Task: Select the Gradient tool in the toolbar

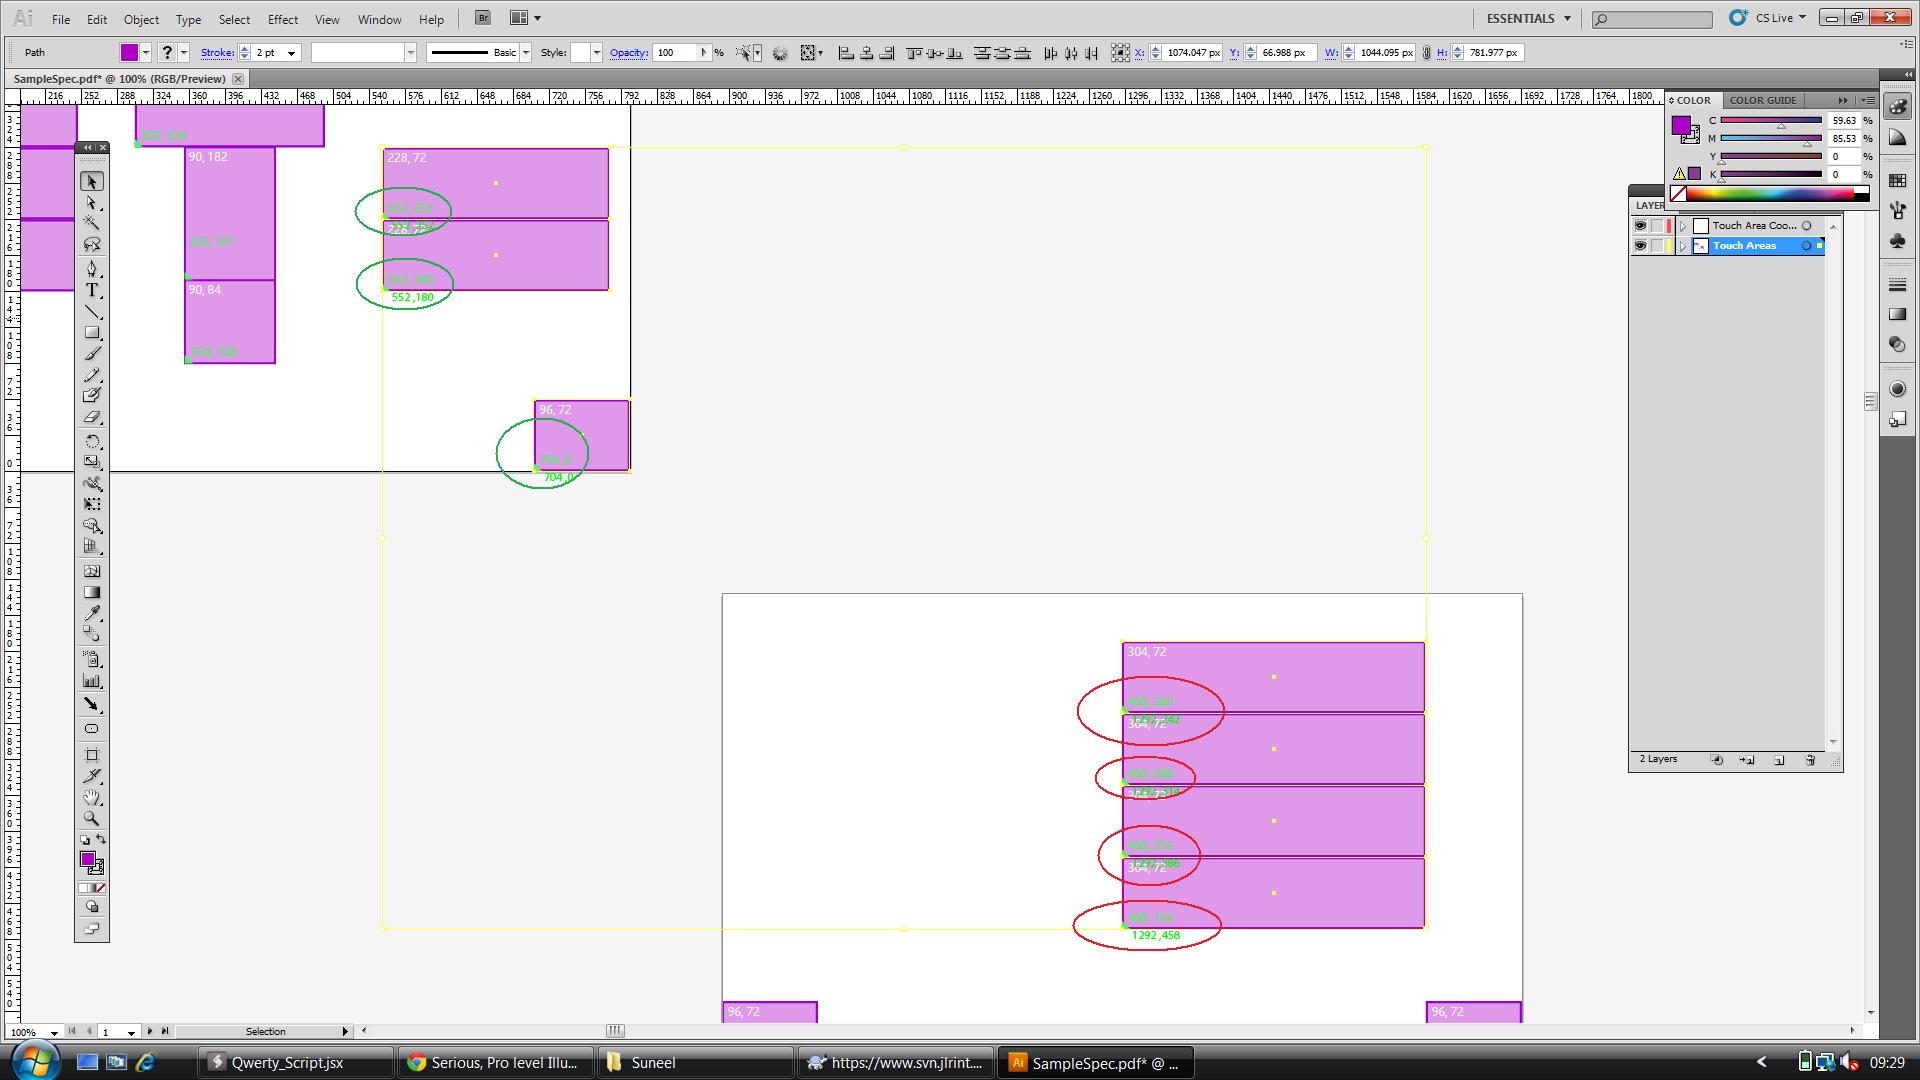Action: click(x=92, y=592)
